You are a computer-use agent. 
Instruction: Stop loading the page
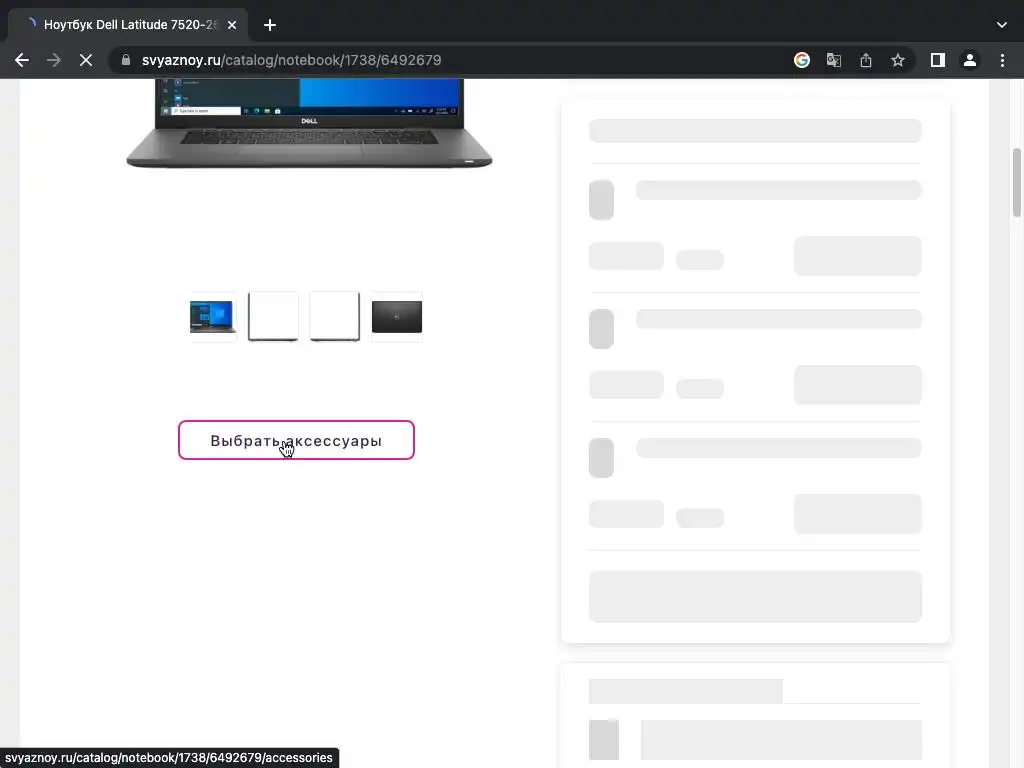pyautogui.click(x=86, y=60)
